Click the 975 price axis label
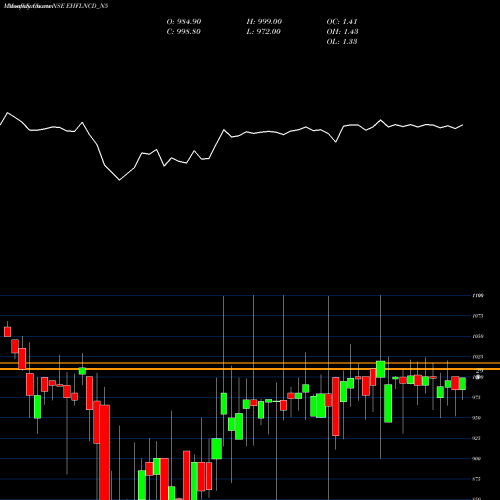The height and width of the screenshot is (500, 500). coord(477,397)
